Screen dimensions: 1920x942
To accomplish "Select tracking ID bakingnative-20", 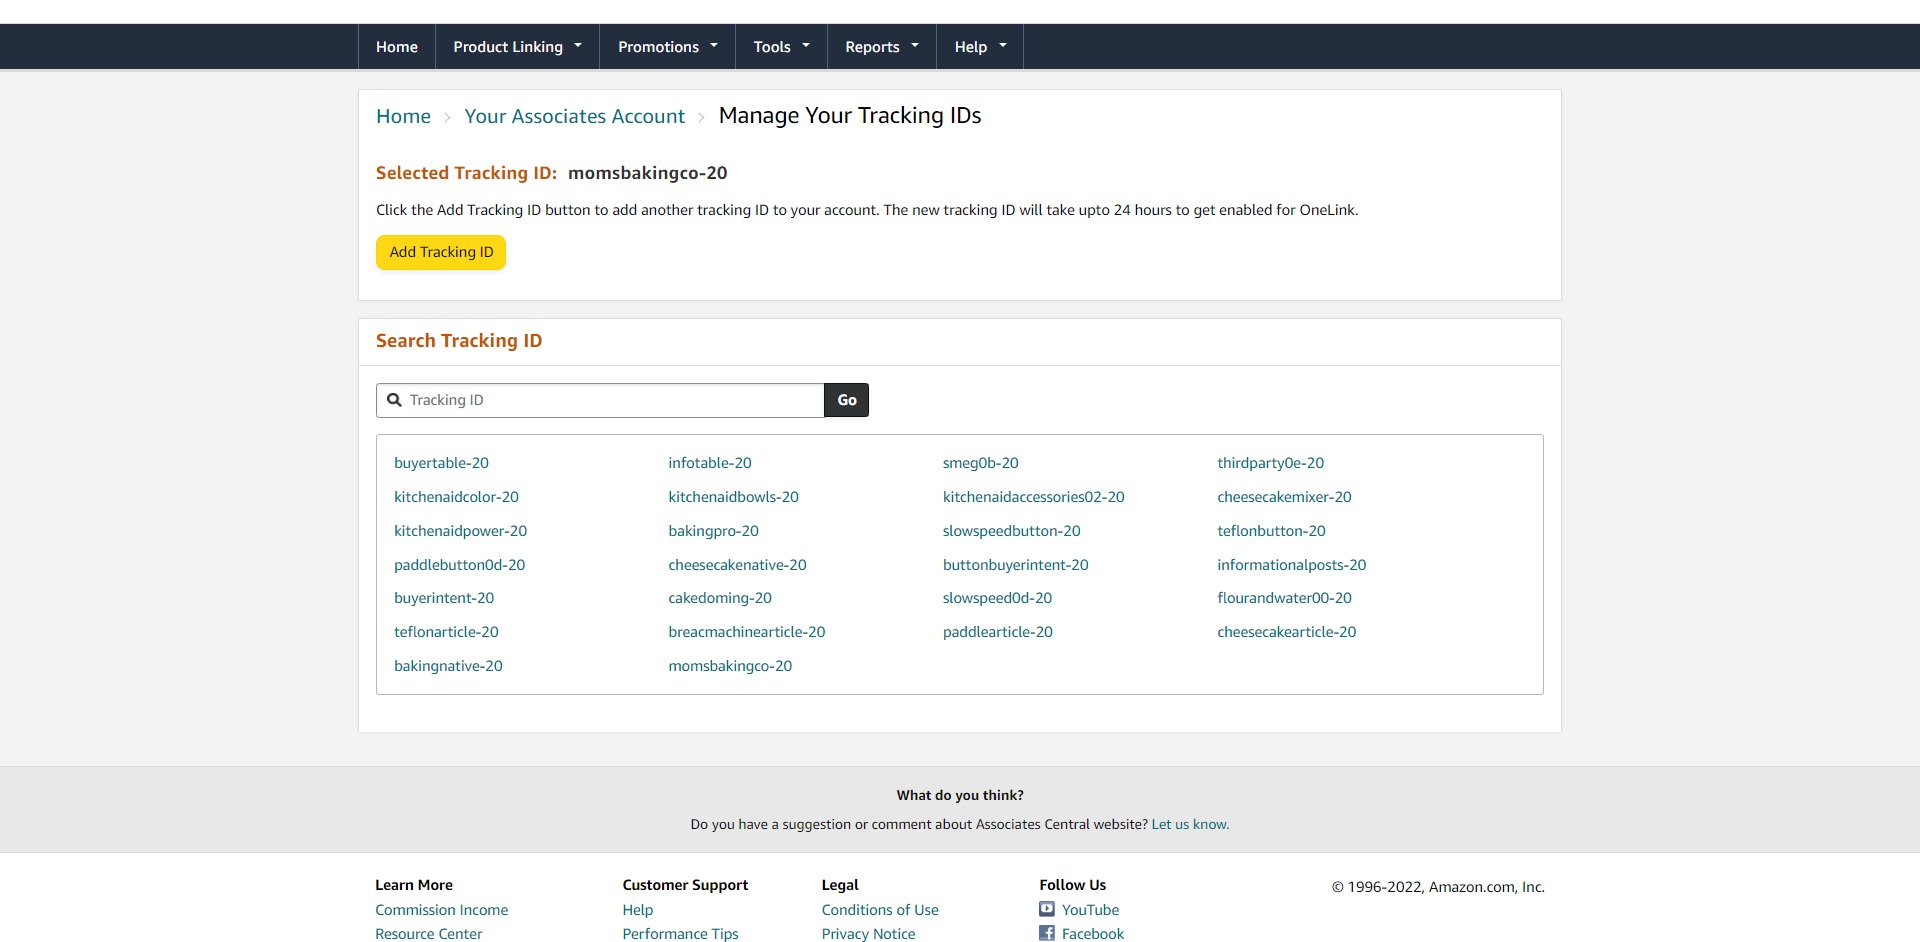I will pyautogui.click(x=448, y=666).
